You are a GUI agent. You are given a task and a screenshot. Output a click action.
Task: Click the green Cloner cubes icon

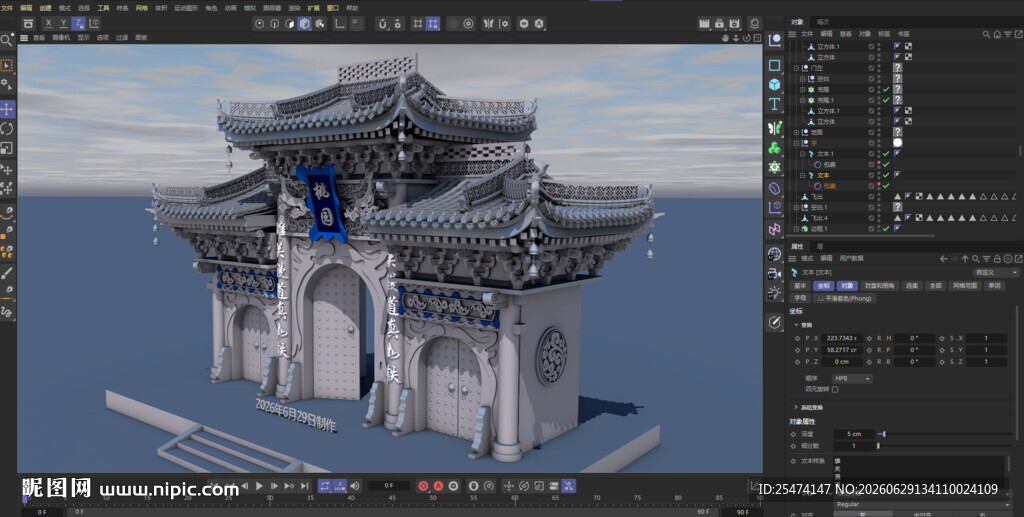775,148
